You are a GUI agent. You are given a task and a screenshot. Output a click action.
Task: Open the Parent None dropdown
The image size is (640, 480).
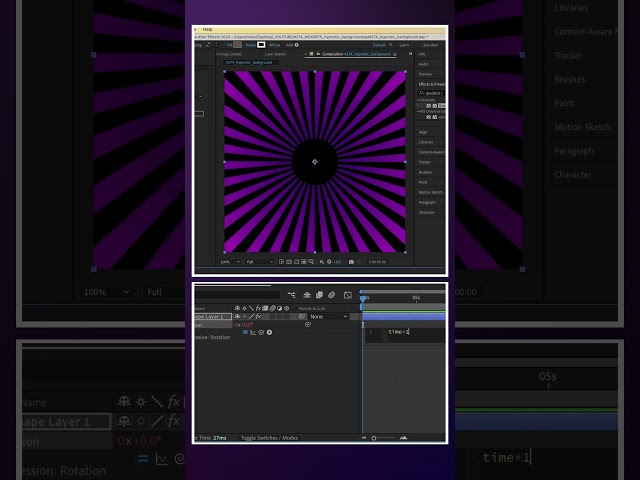[329, 316]
